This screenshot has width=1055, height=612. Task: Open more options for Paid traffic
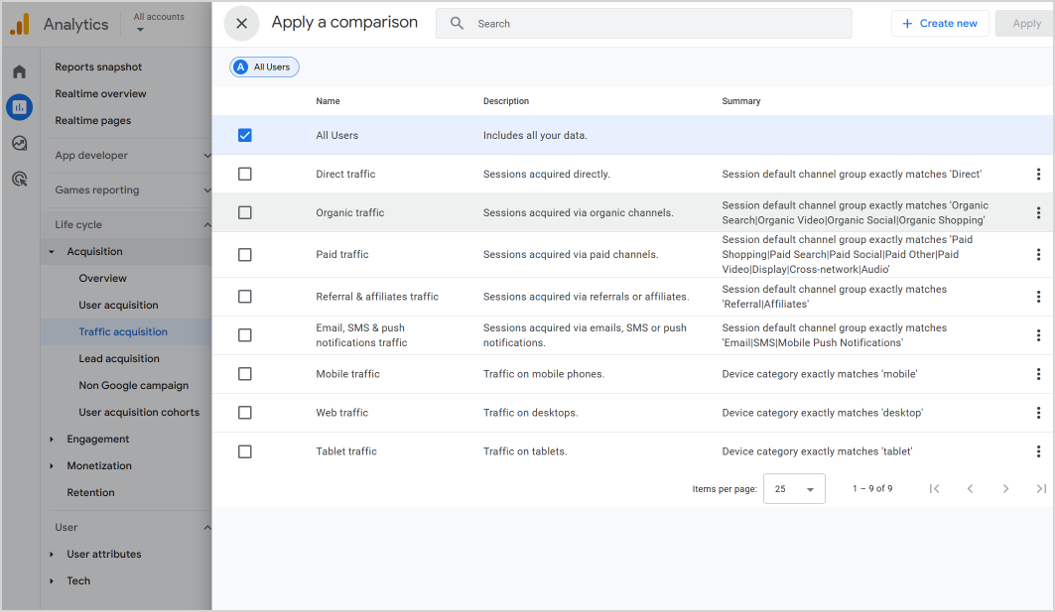pos(1038,254)
